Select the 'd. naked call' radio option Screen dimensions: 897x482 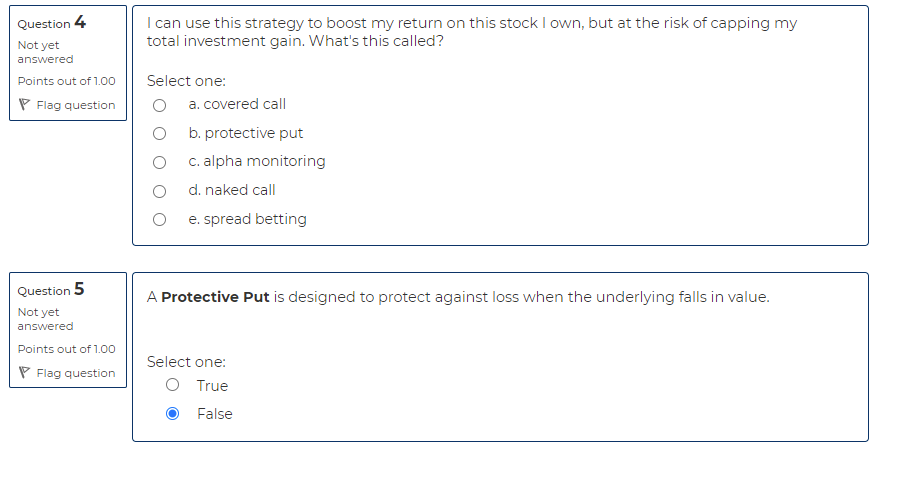click(x=159, y=190)
